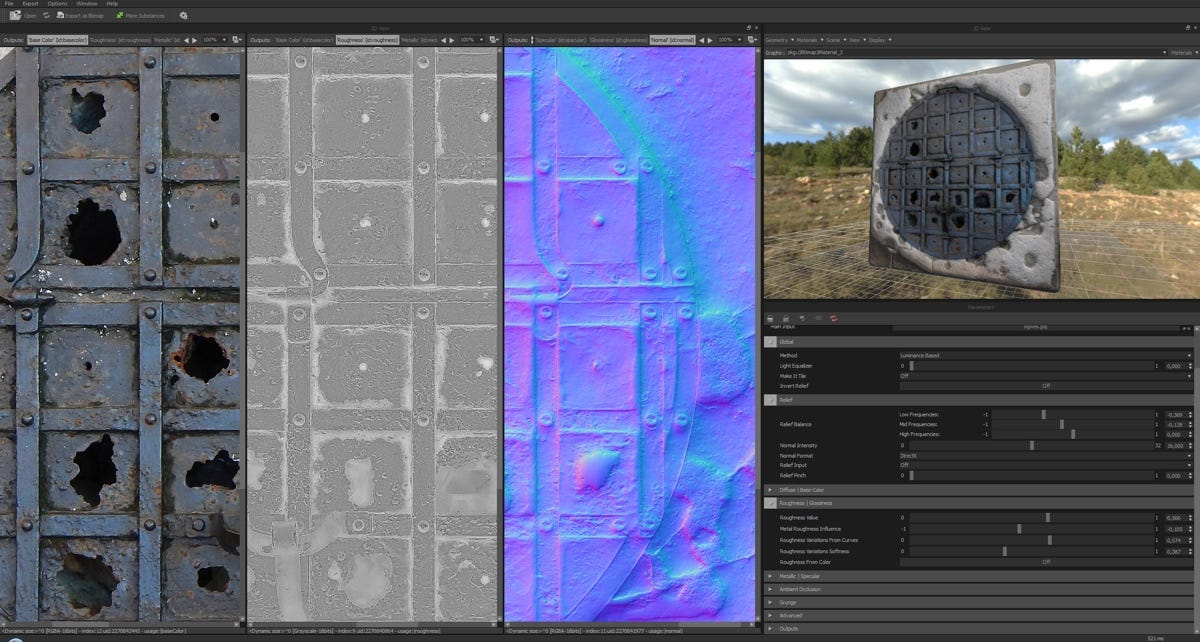Toggle the Global section enable checkbox
This screenshot has height=642, width=1200.
[x=770, y=341]
